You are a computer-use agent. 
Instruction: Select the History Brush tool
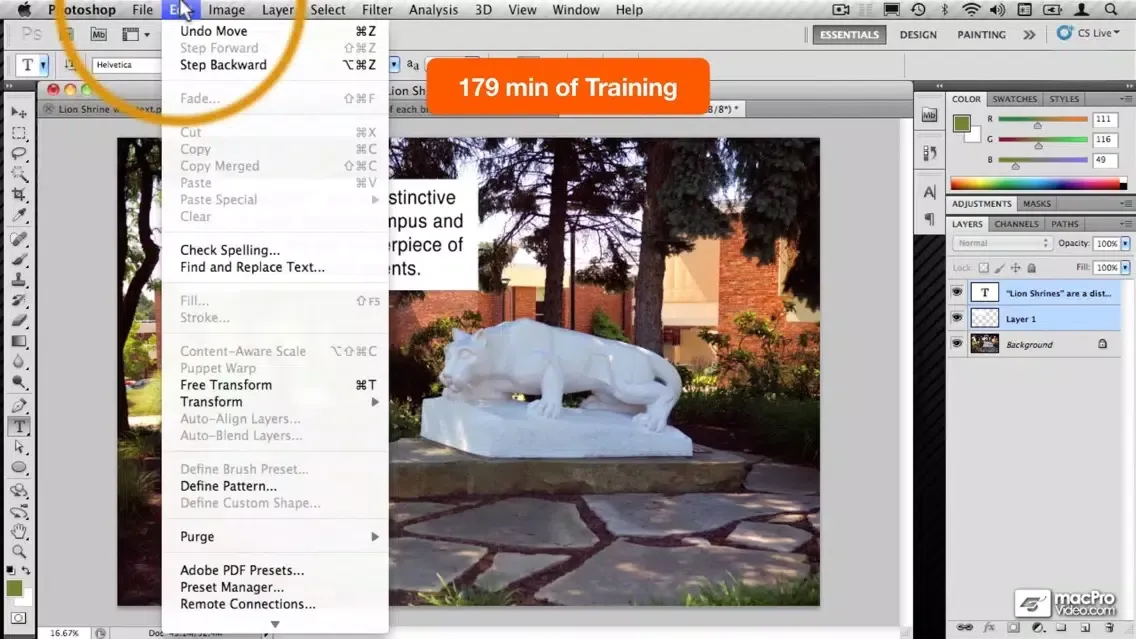click(19, 299)
